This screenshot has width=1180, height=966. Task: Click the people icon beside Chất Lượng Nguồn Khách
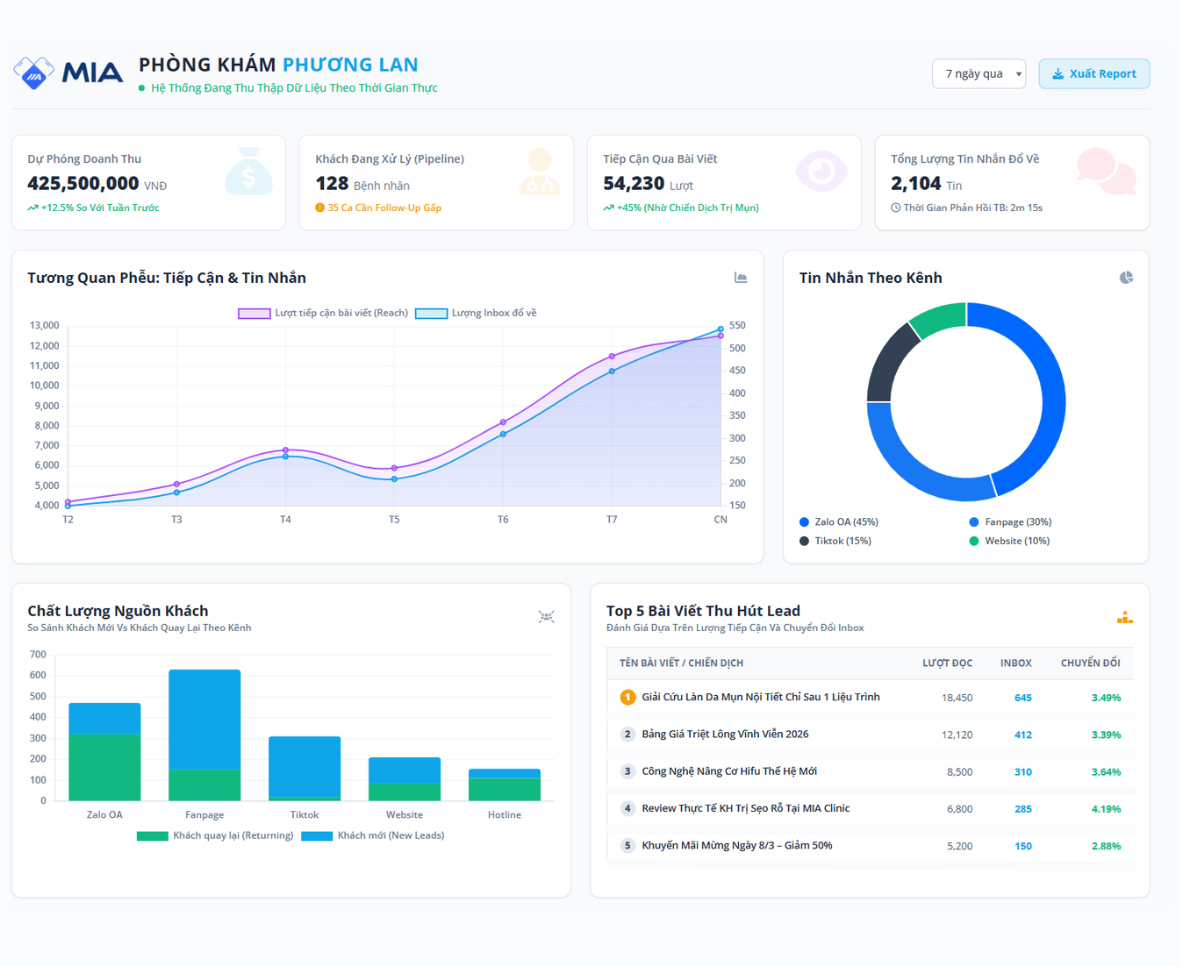click(546, 617)
